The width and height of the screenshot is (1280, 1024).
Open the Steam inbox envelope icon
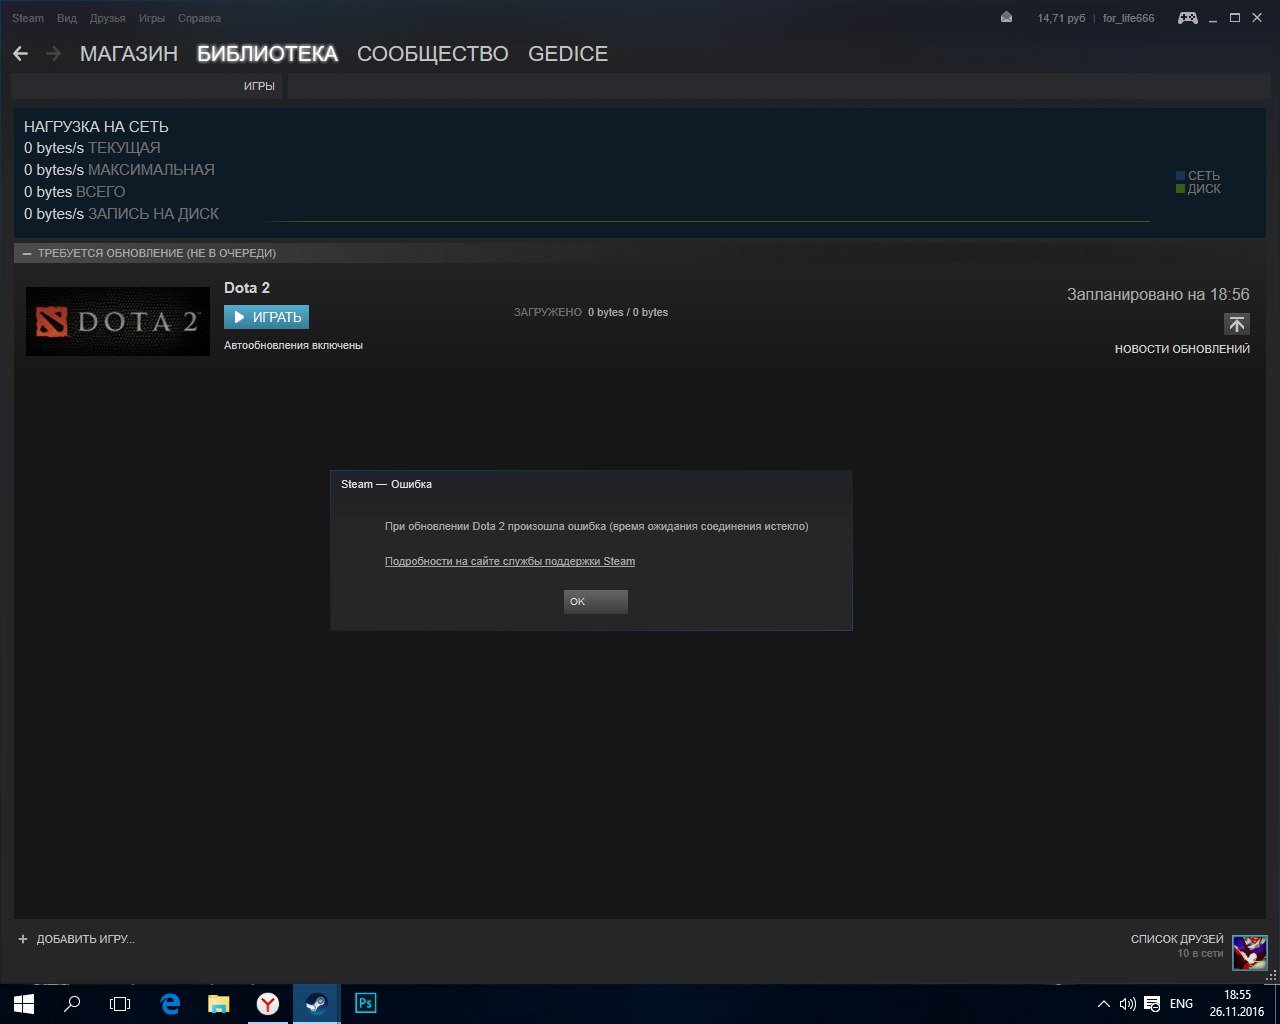click(x=1006, y=18)
